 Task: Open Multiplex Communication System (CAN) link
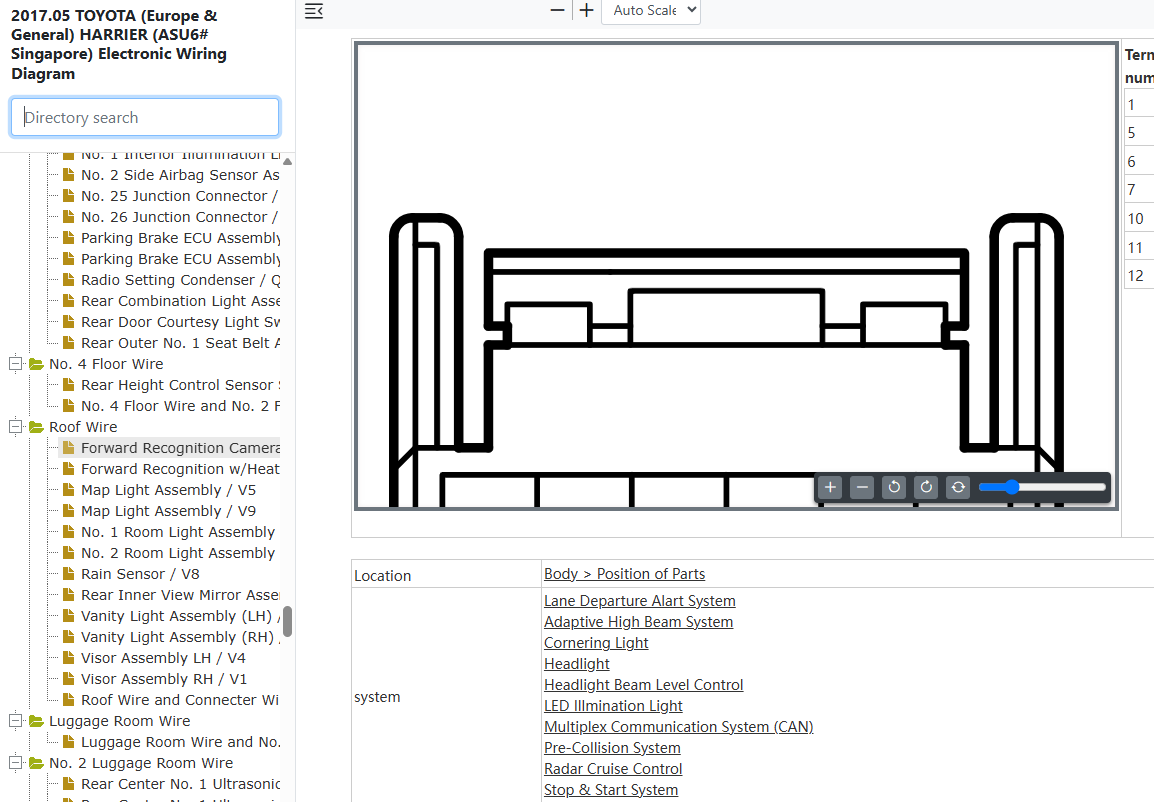click(679, 727)
